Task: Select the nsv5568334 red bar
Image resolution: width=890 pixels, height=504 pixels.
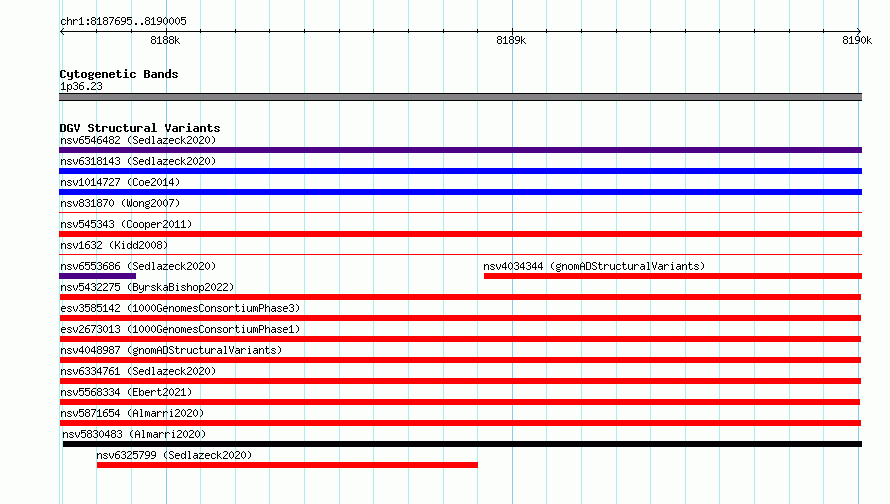Action: pos(460,402)
